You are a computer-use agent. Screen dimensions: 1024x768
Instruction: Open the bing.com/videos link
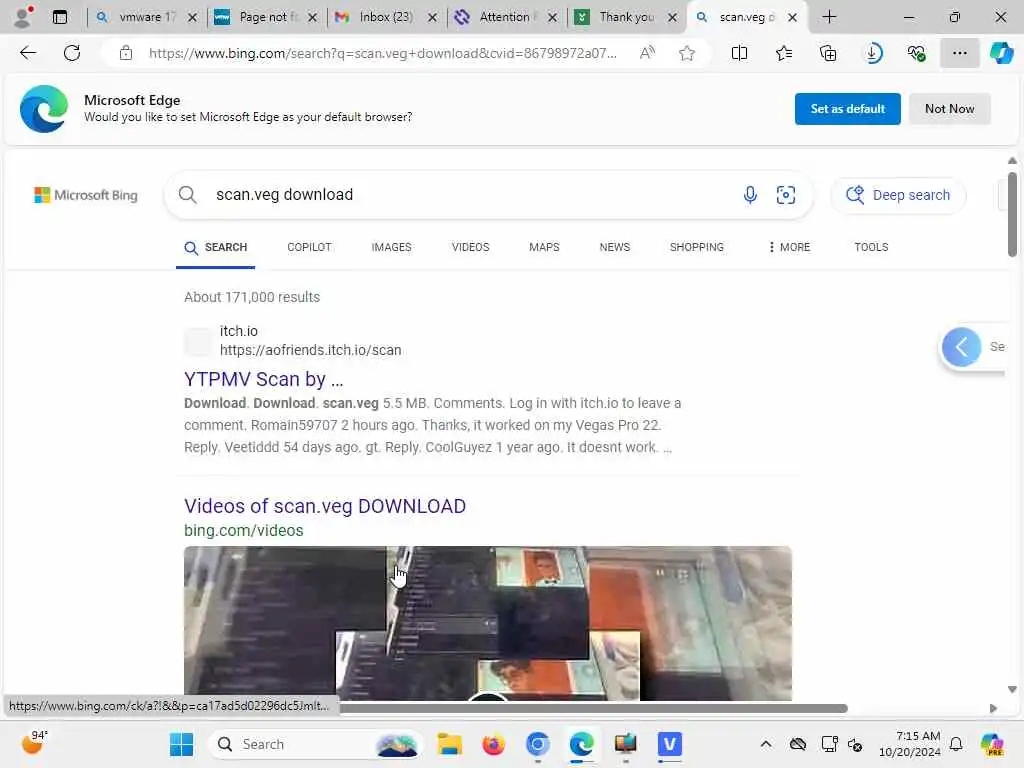(244, 530)
